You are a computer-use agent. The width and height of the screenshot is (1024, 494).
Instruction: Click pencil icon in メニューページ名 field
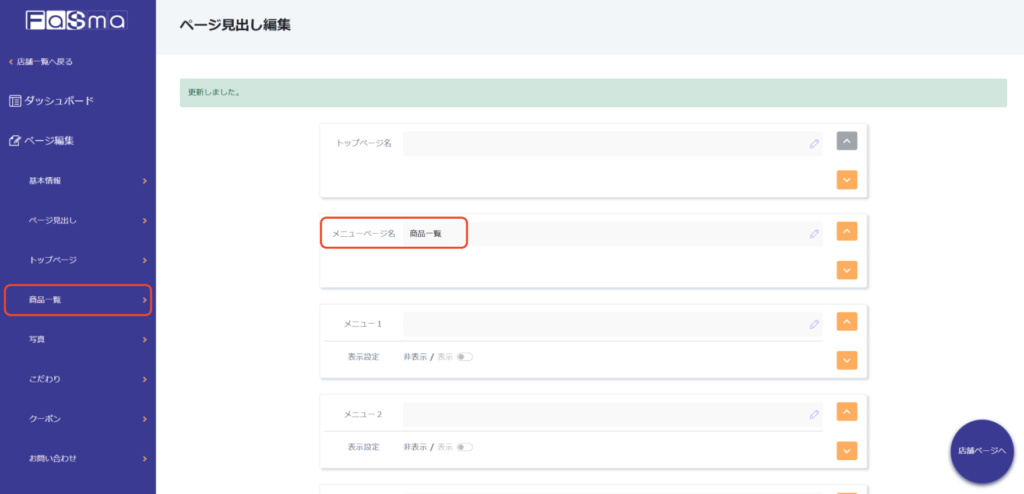814,234
